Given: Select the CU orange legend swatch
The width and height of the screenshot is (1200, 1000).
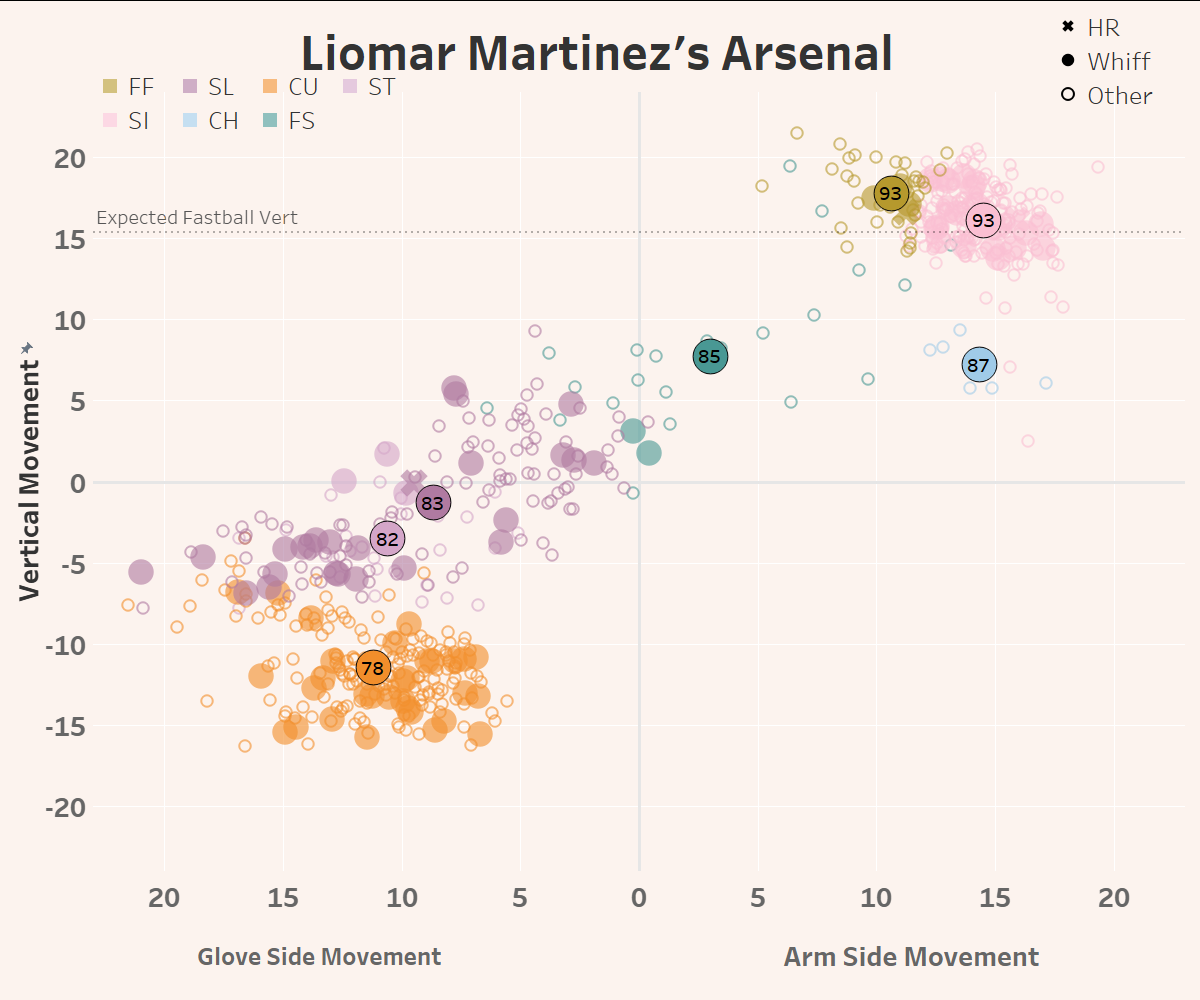Looking at the screenshot, I should pyautogui.click(x=270, y=87).
